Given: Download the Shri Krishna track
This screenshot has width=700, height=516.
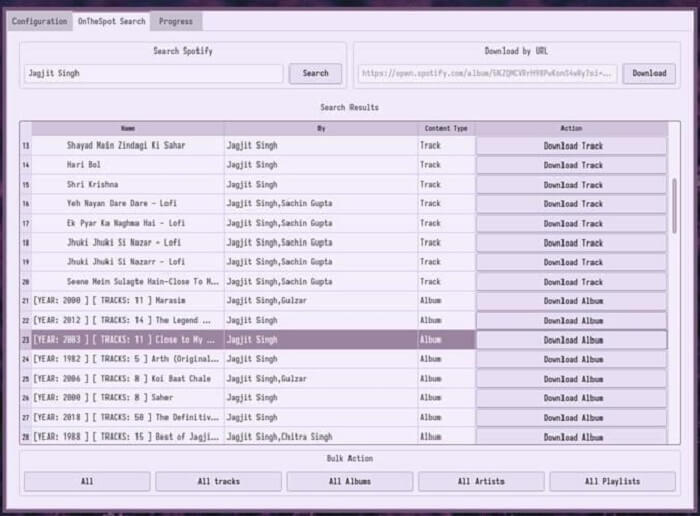Looking at the screenshot, I should click(x=572, y=185).
